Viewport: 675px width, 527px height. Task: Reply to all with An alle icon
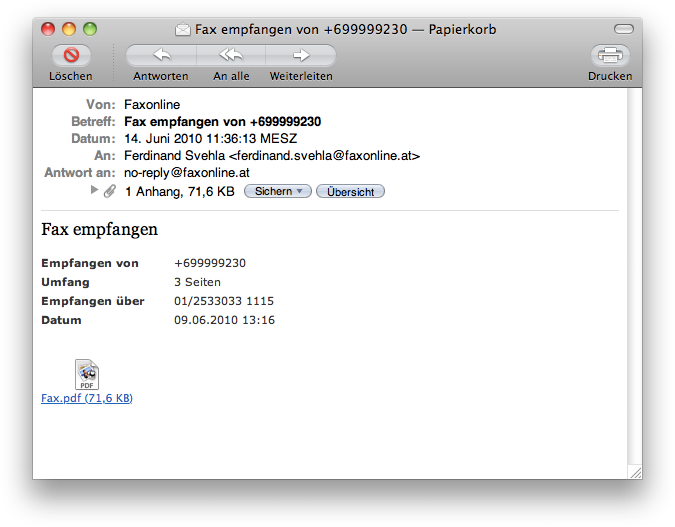click(231, 56)
